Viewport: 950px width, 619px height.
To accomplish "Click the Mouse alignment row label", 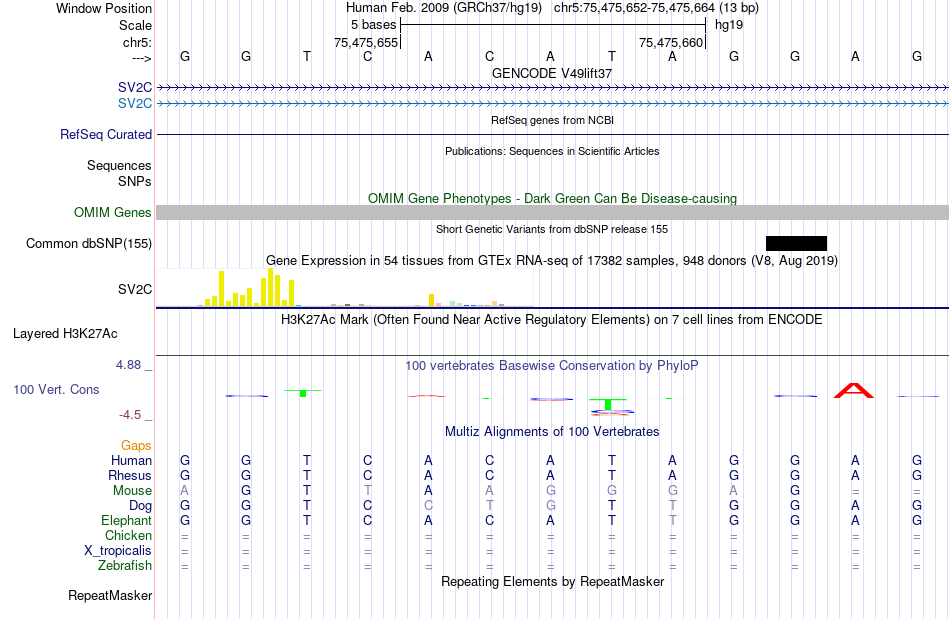I will [x=132, y=491].
